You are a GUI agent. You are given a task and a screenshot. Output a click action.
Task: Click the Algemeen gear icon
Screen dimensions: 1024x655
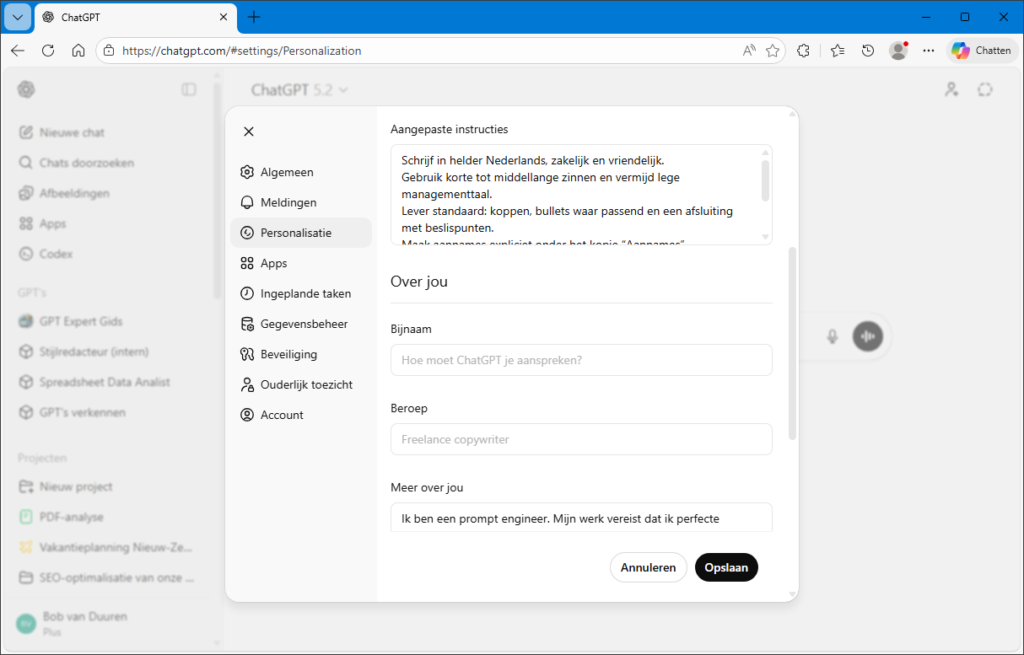[x=247, y=172]
